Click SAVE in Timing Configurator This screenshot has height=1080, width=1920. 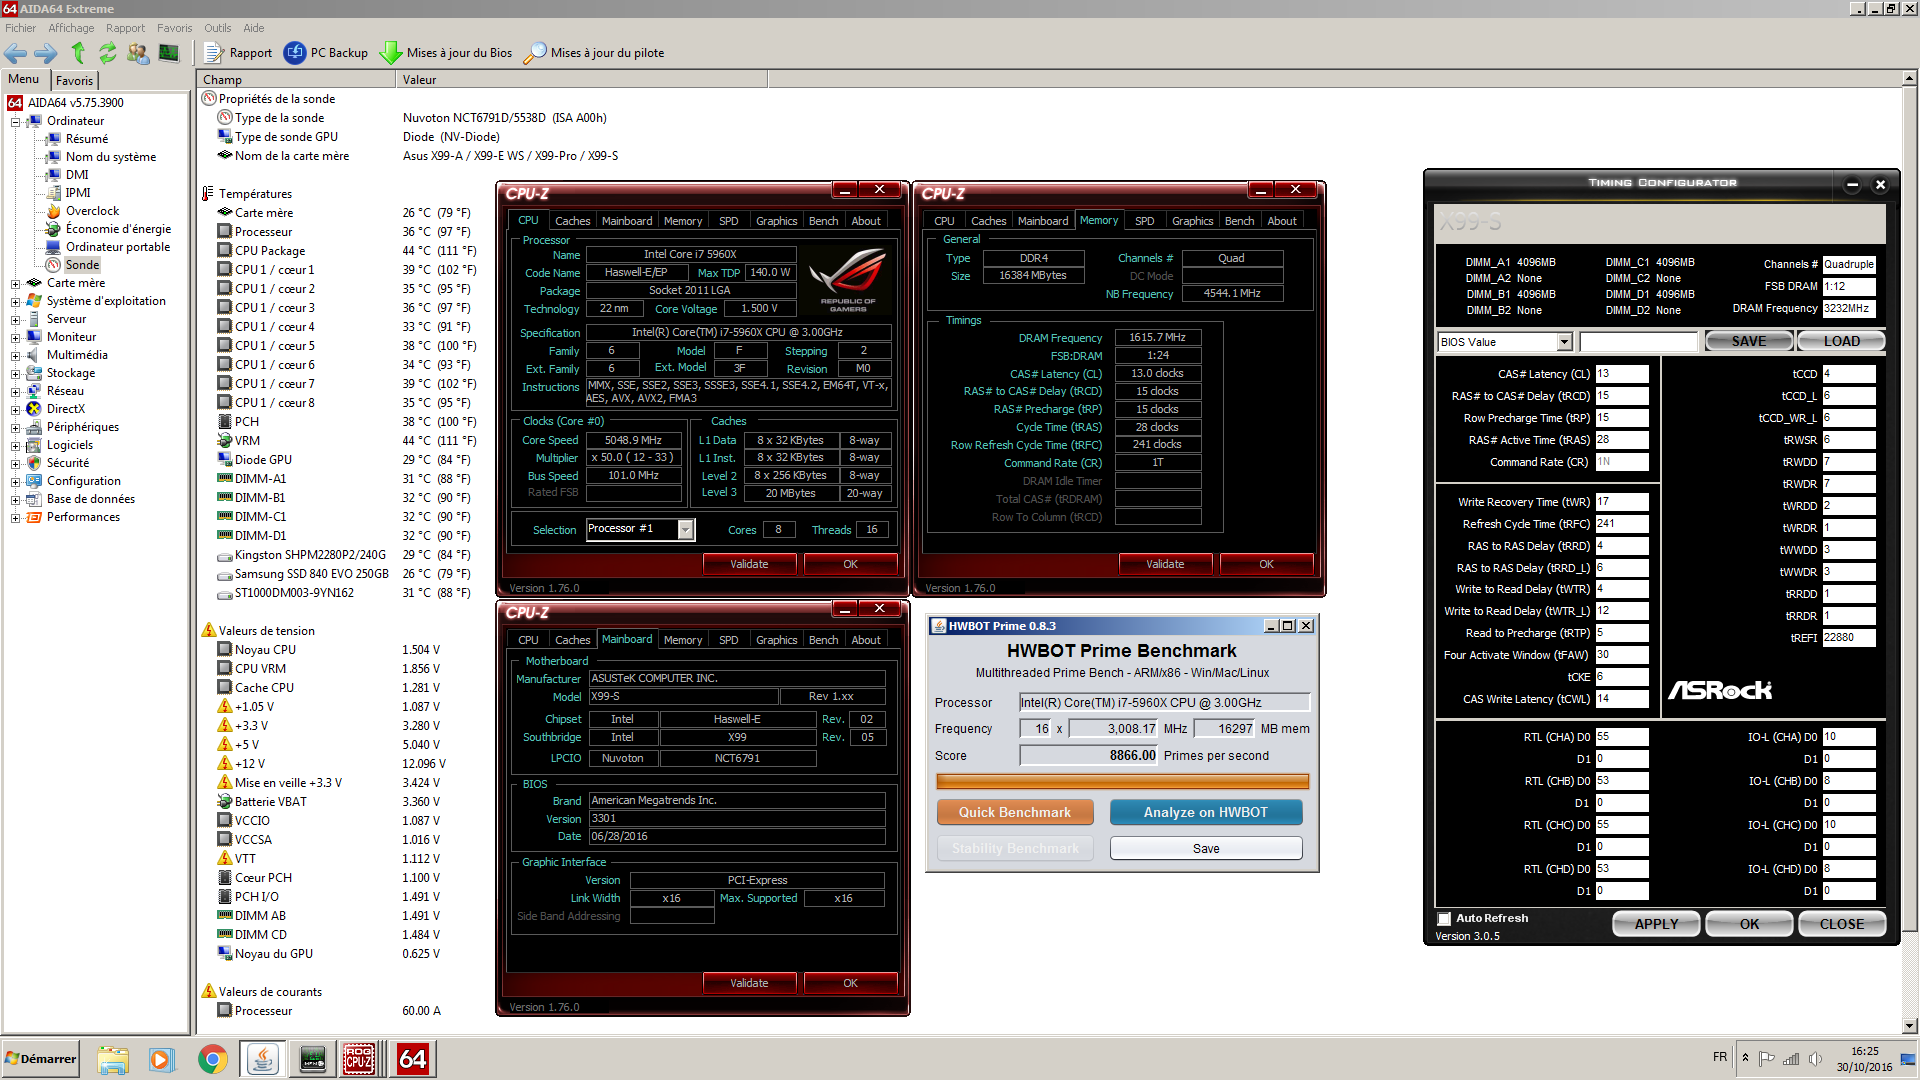click(x=1749, y=341)
